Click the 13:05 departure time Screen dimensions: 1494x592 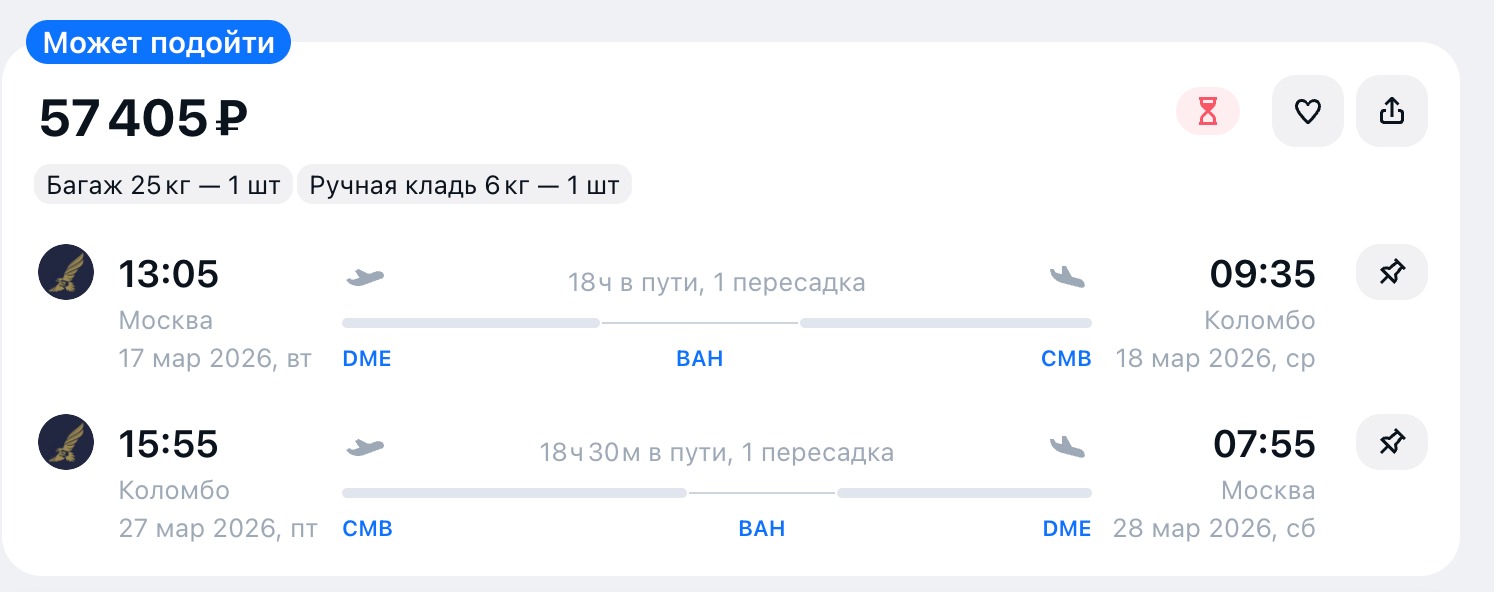(168, 273)
